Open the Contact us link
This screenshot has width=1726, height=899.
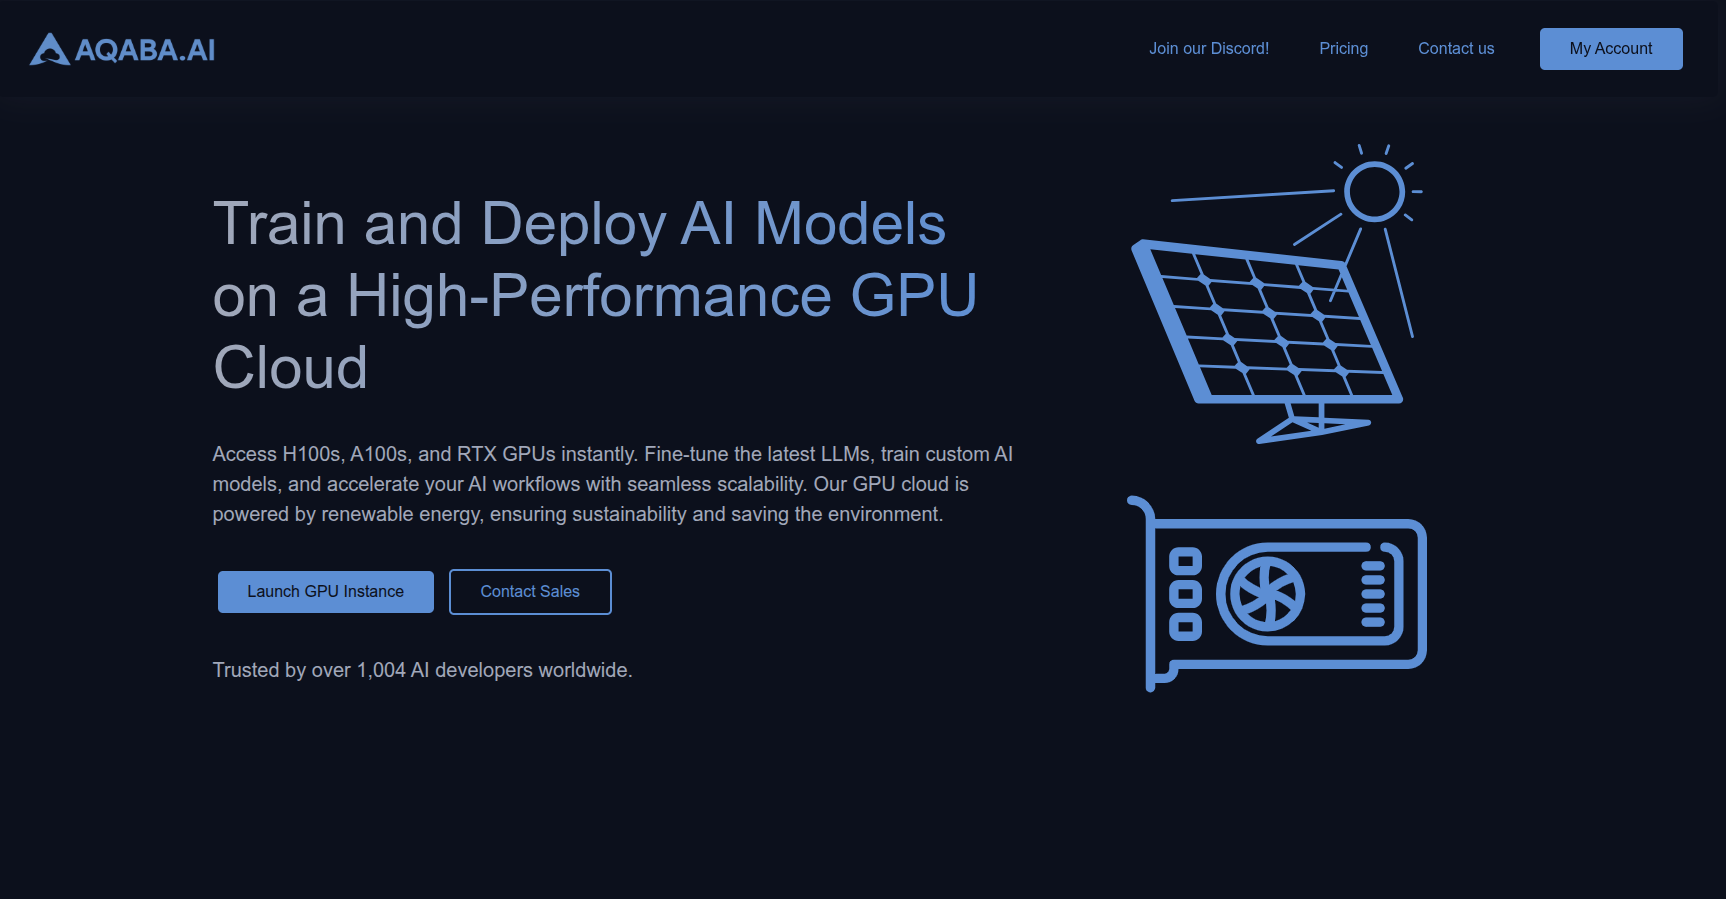[1455, 48]
